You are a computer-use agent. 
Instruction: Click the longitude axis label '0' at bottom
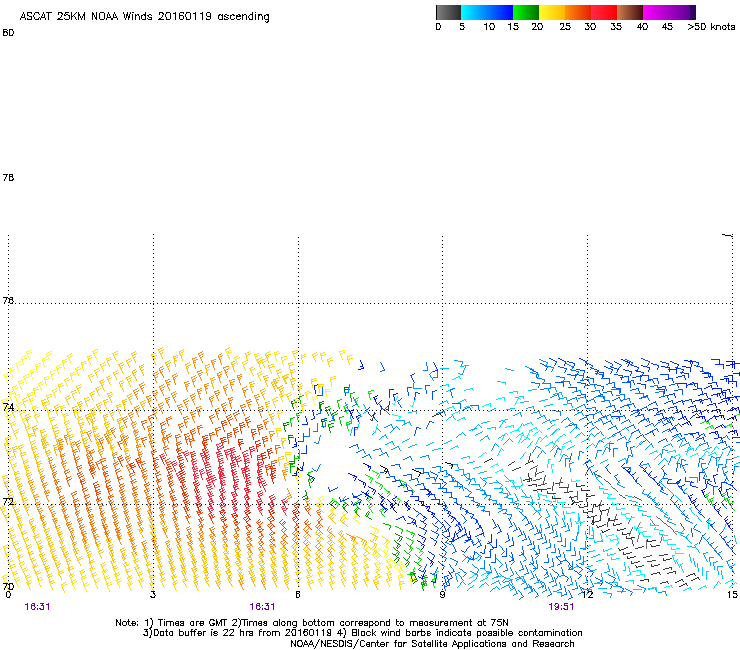coord(8,594)
